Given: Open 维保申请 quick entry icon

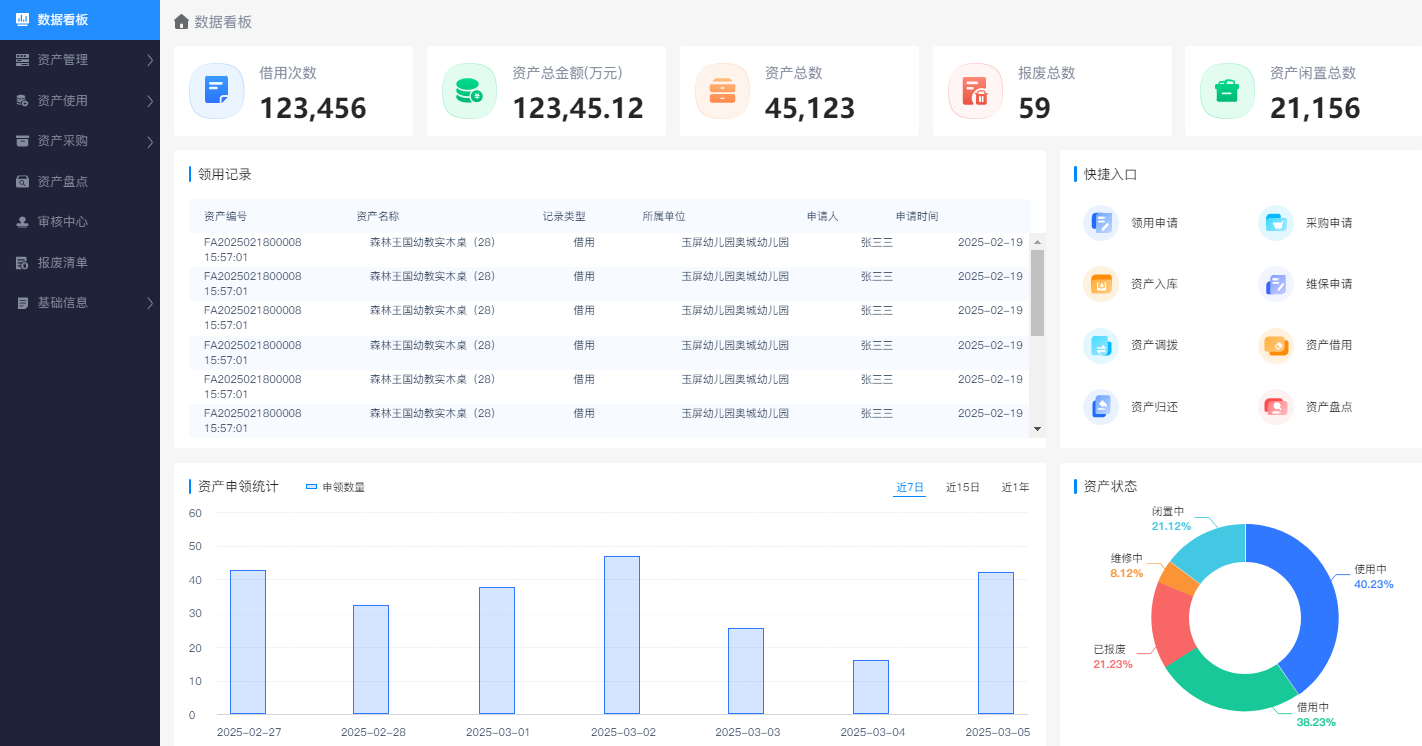Looking at the screenshot, I should click(x=1276, y=284).
